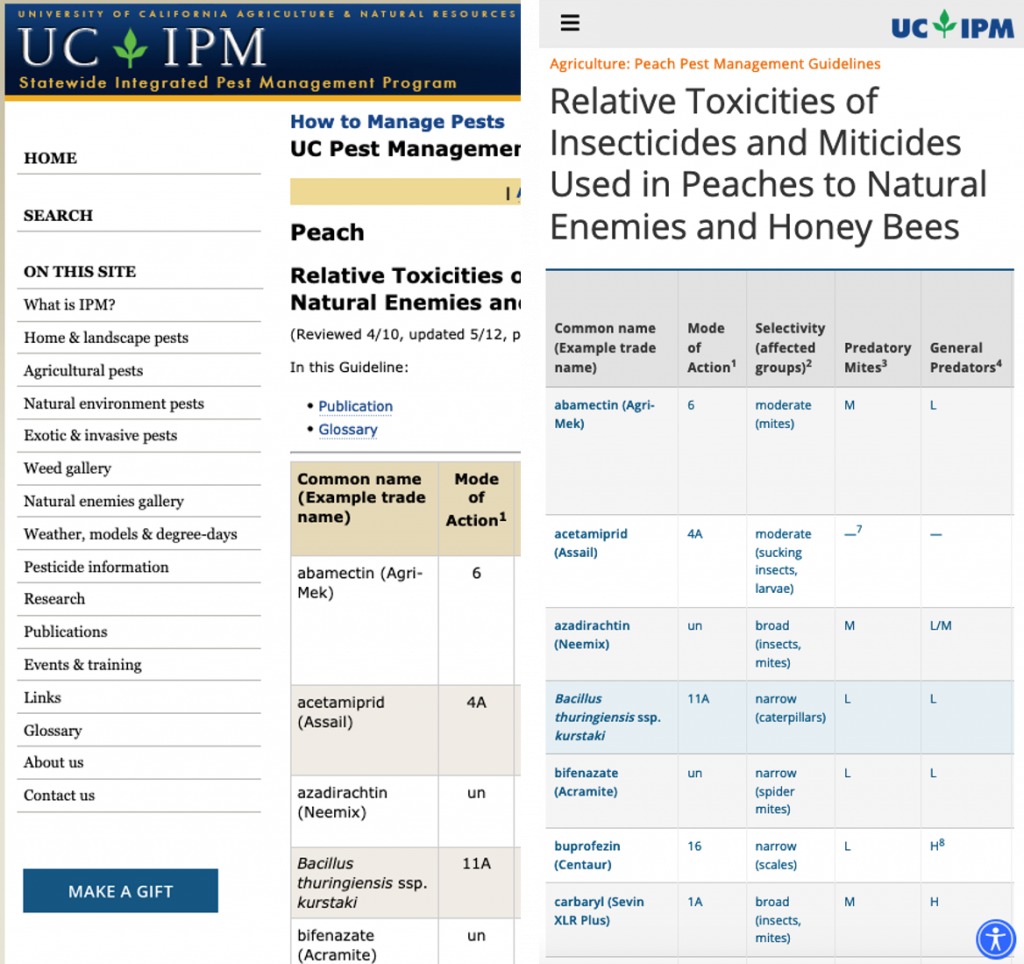Open 'Agriculture: Peach Pest Management Guidelines' breadcrumb

(715, 64)
